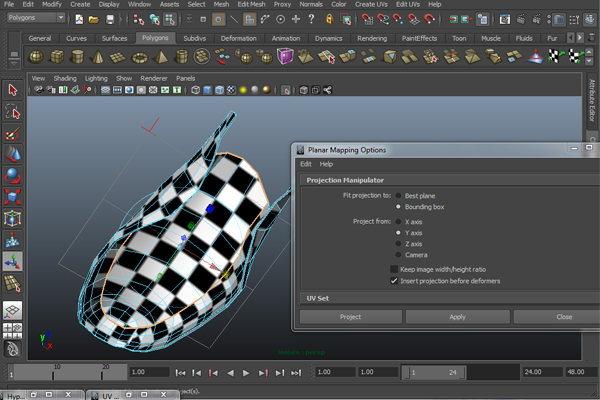Activate the Rotate tool sphere icon
This screenshot has height=400, width=600.
pyautogui.click(x=13, y=176)
